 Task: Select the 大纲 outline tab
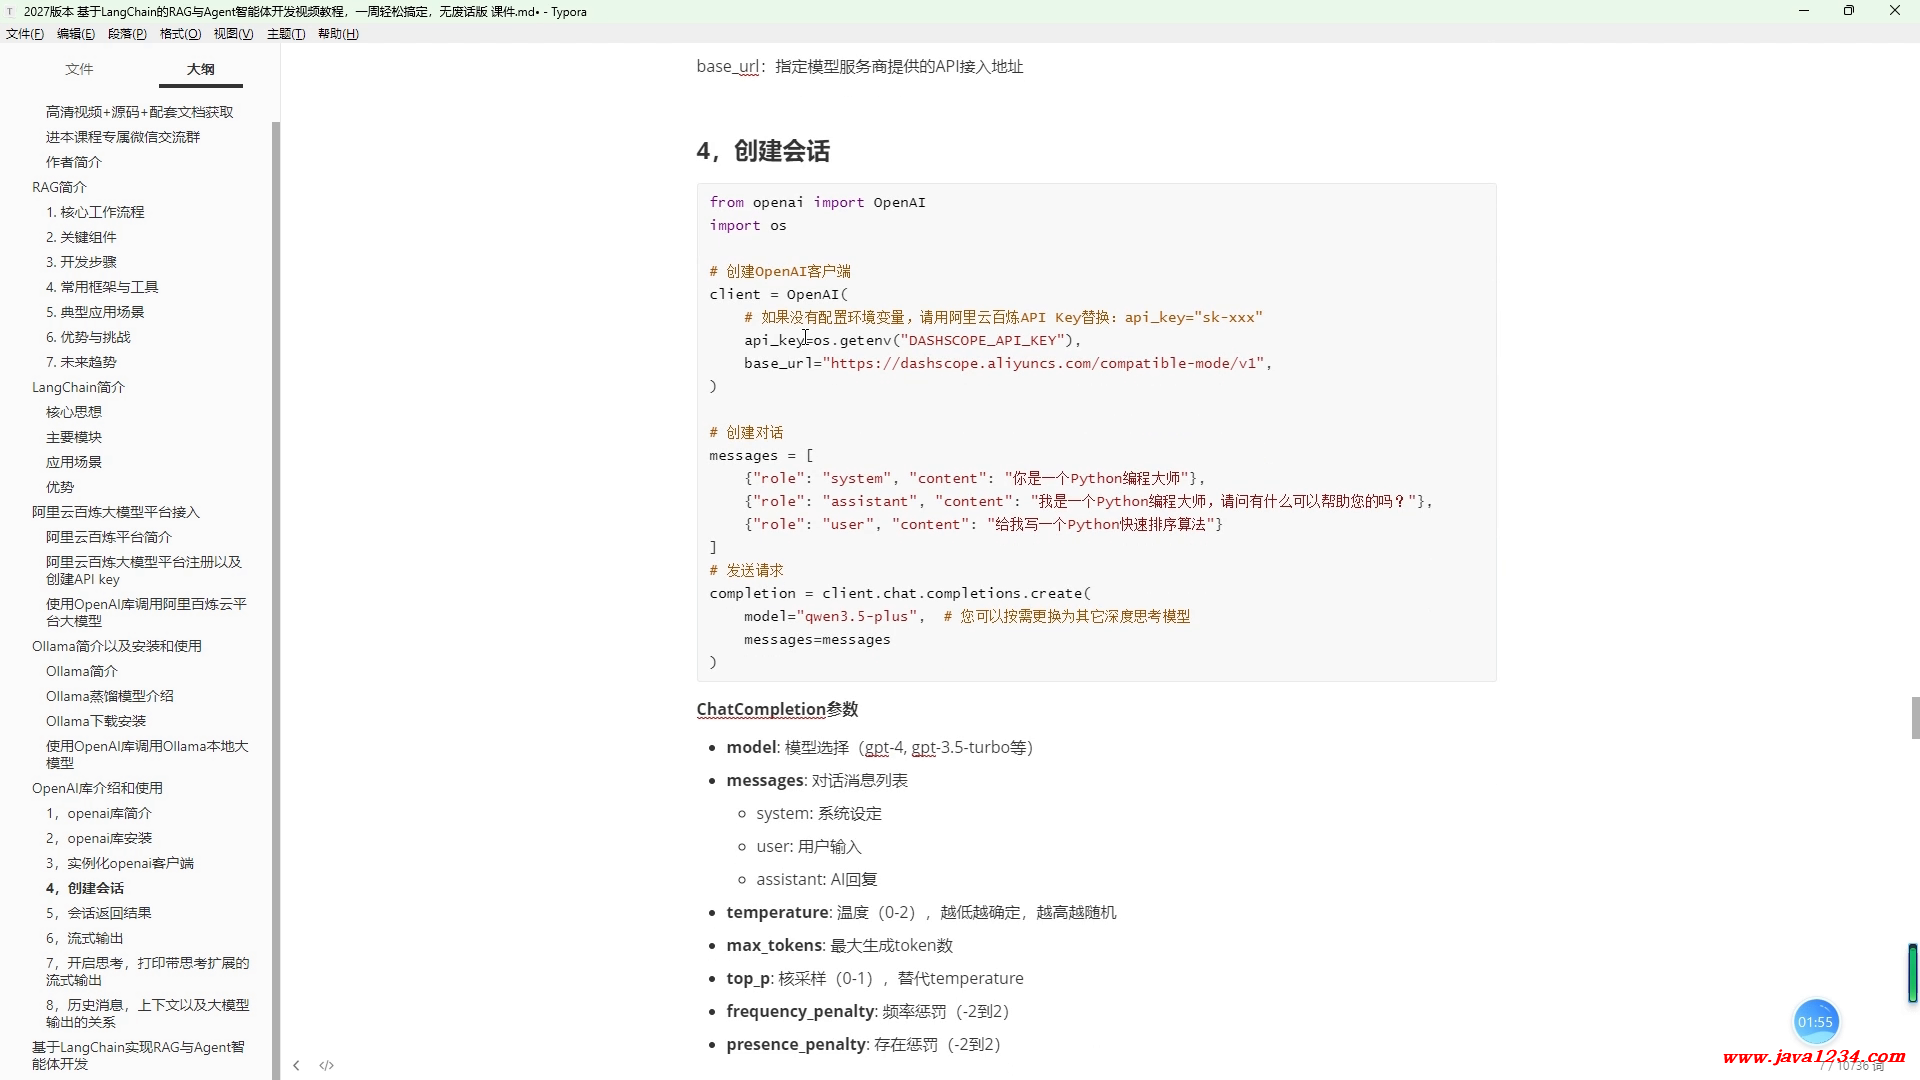point(200,69)
